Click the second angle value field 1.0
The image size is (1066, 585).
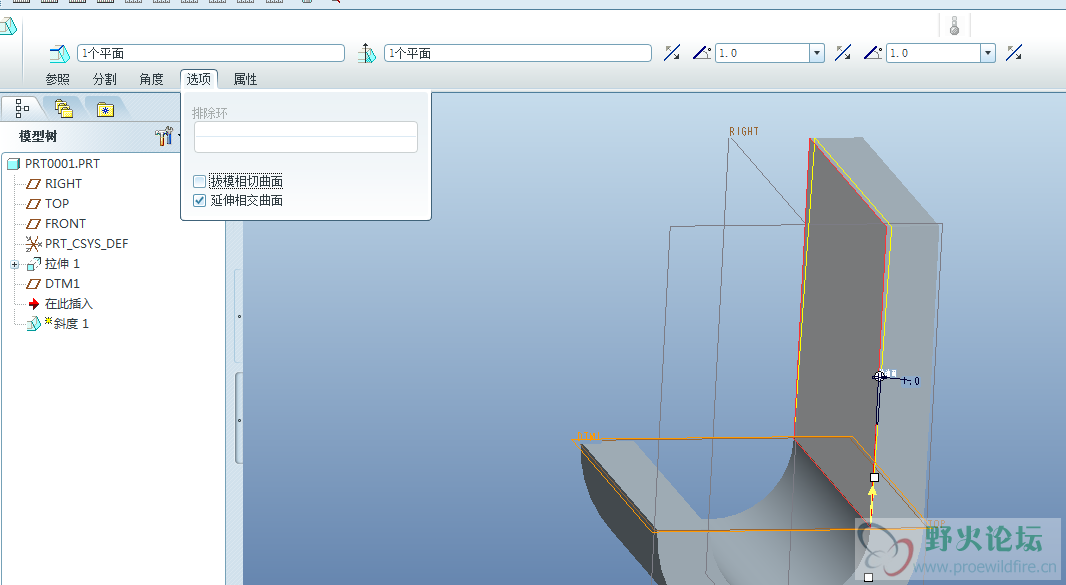click(x=933, y=53)
